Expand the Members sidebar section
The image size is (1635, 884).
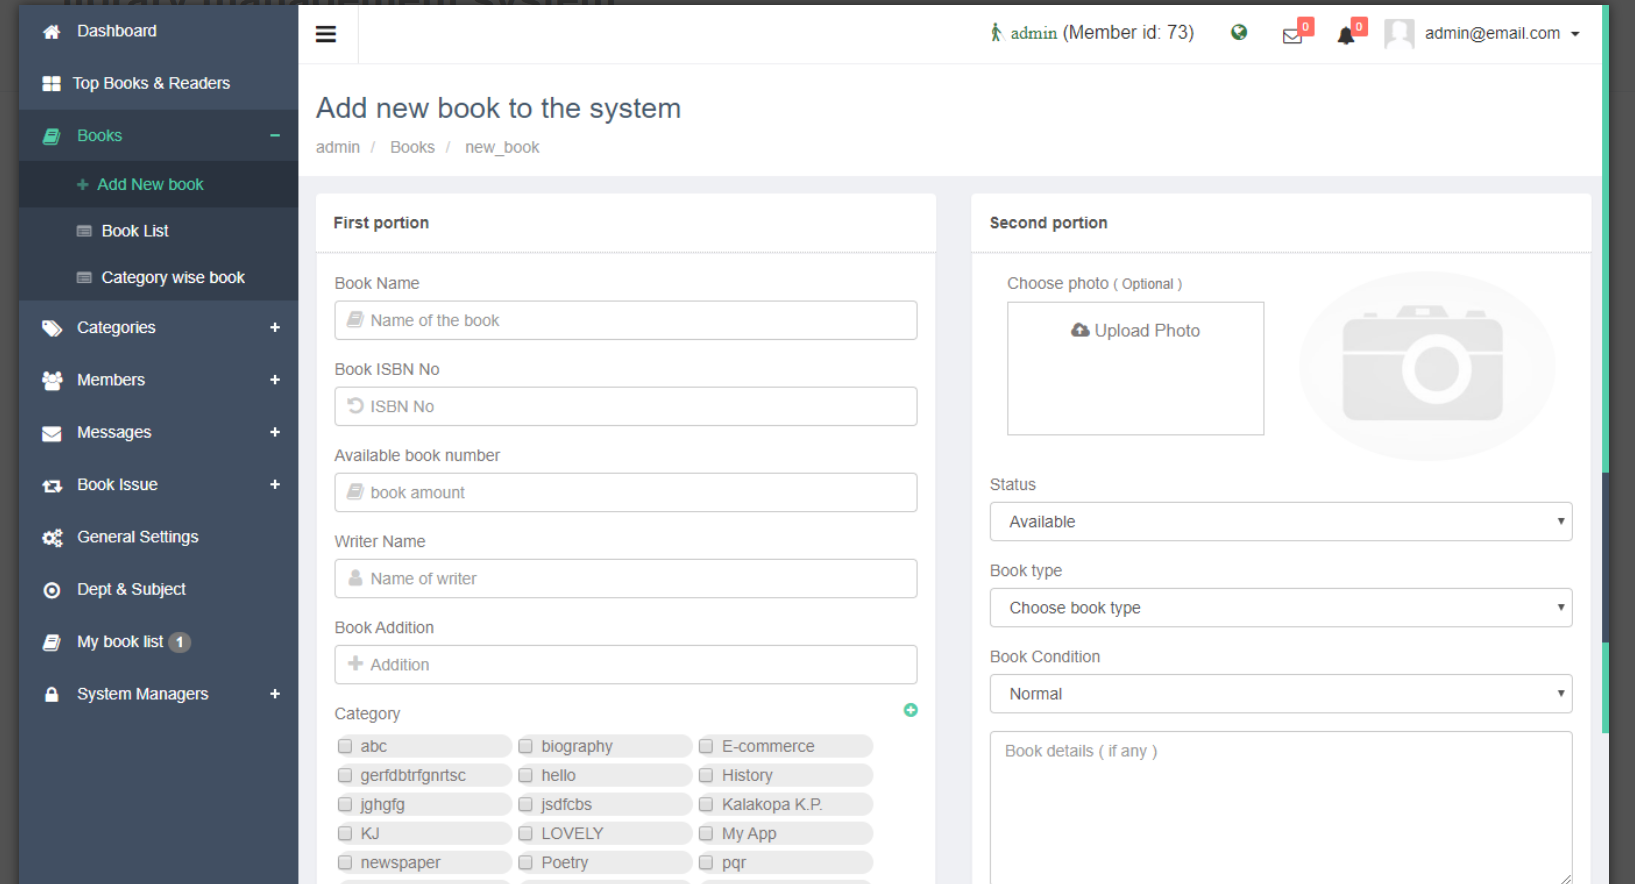111,380
